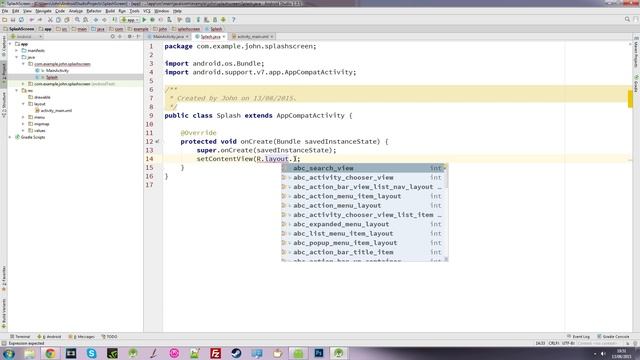The width and height of the screenshot is (640, 360).
Task: Select activity_main.xml in project tree
Action: [x=56, y=111]
